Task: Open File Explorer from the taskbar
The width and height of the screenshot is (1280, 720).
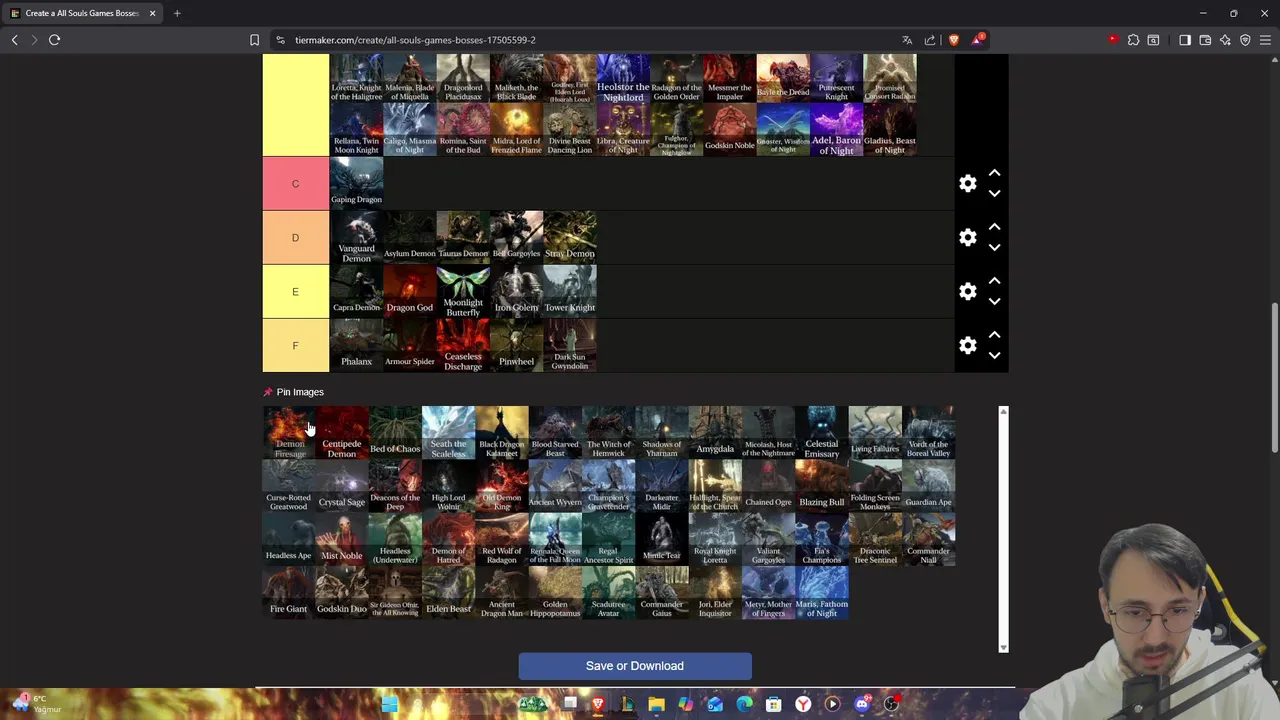Action: pos(656,705)
